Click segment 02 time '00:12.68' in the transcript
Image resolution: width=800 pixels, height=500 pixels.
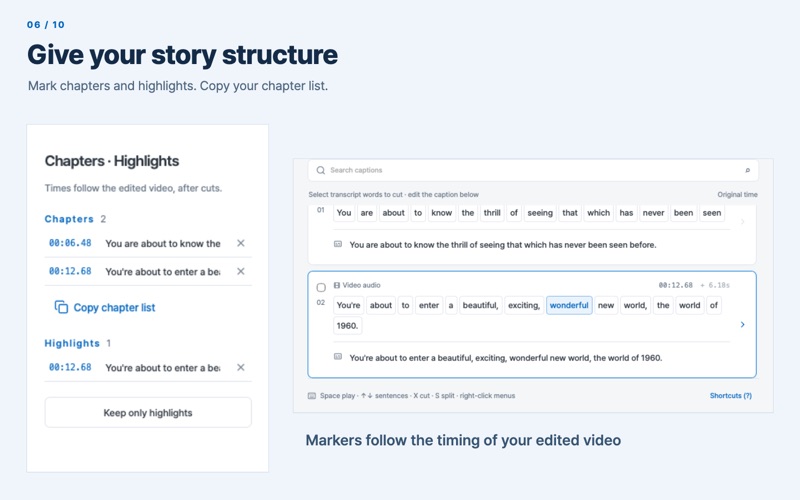(676, 285)
